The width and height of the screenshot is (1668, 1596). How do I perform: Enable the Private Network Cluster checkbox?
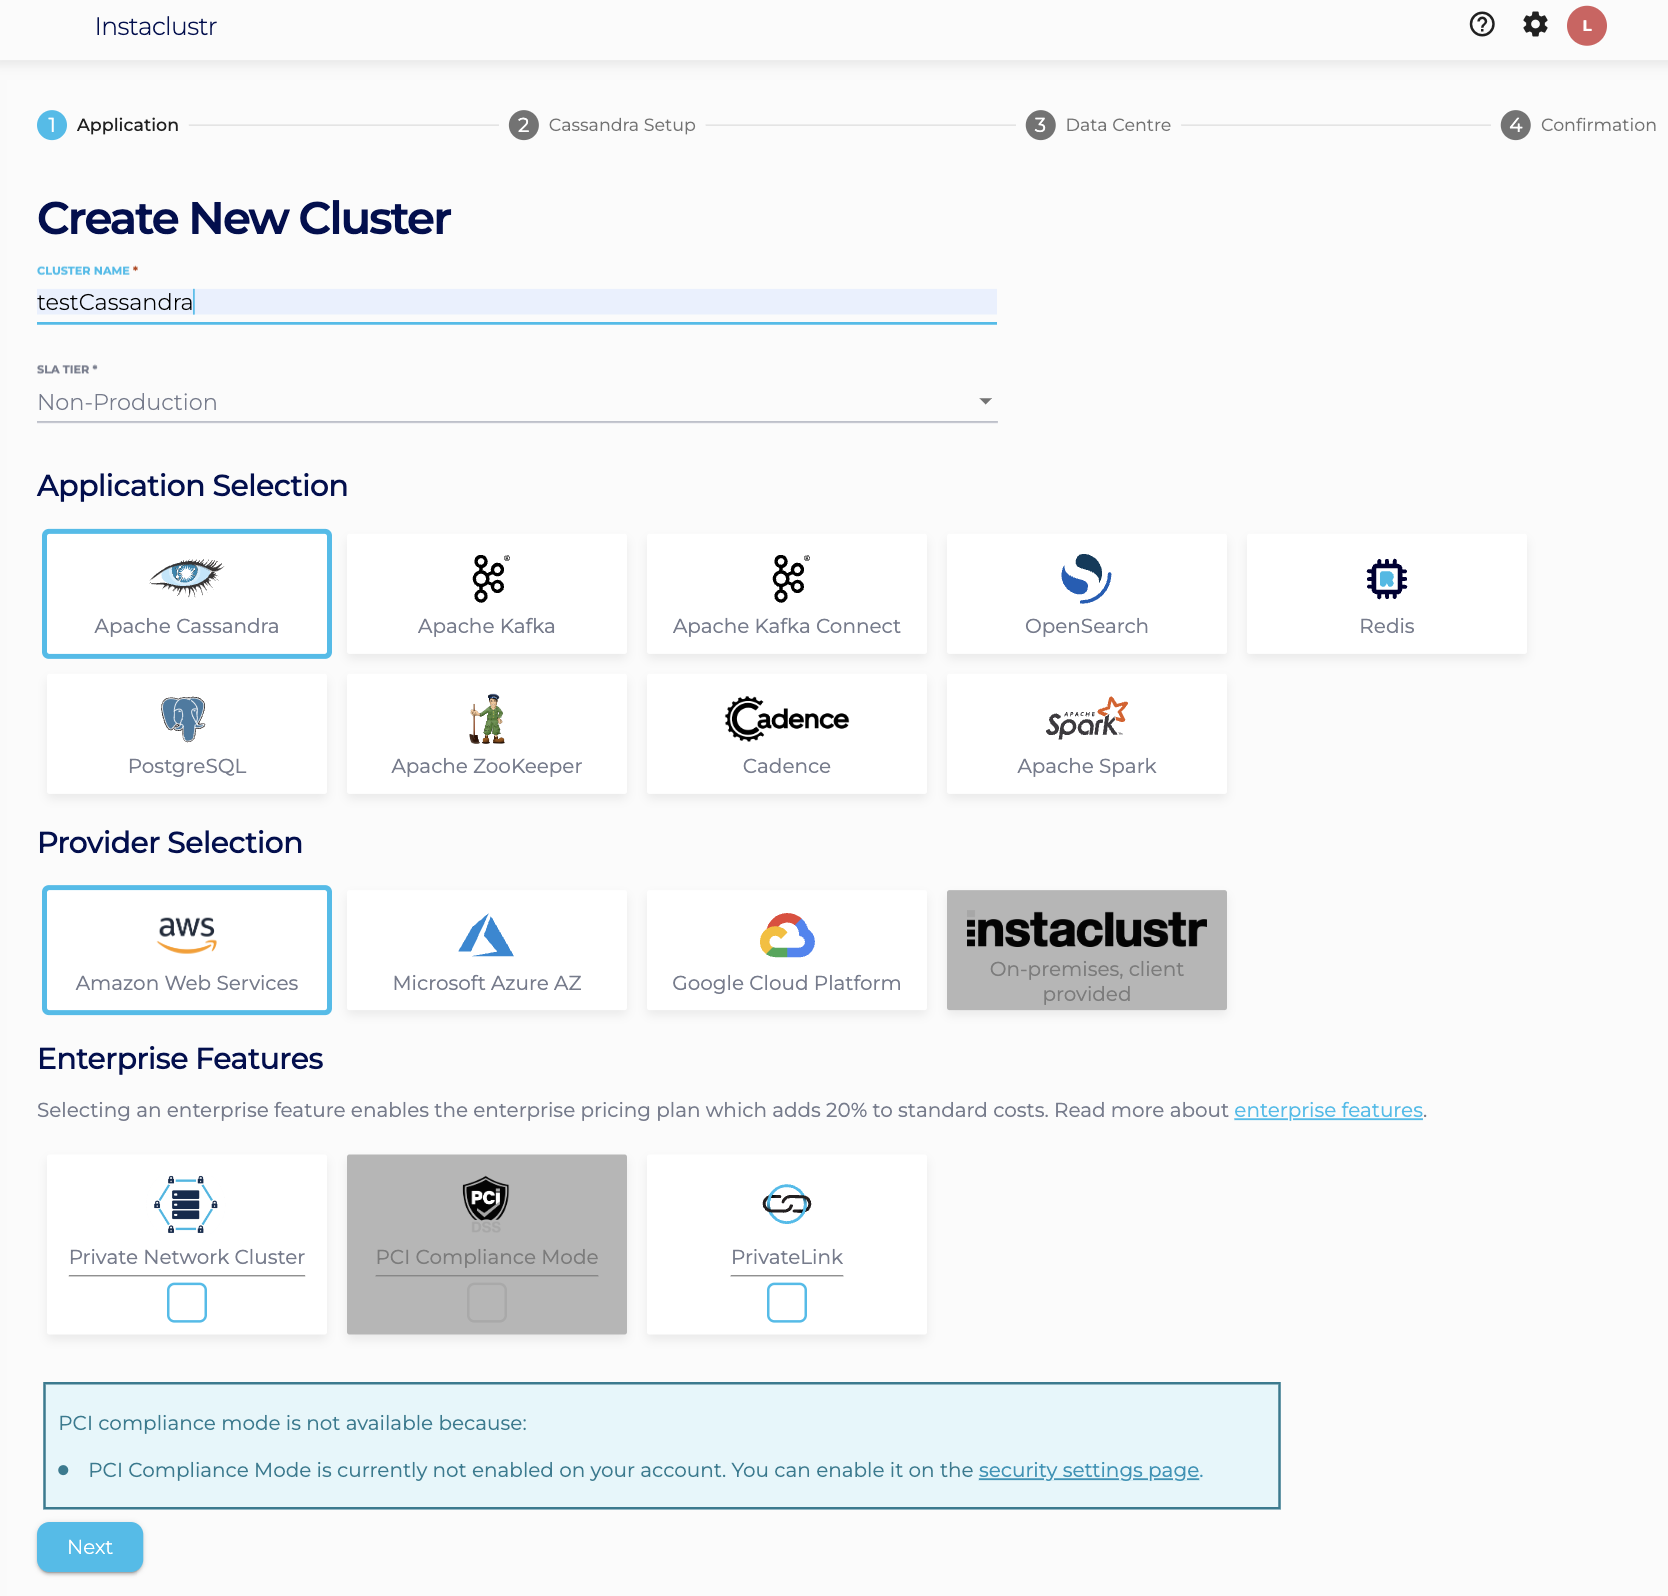point(187,1303)
